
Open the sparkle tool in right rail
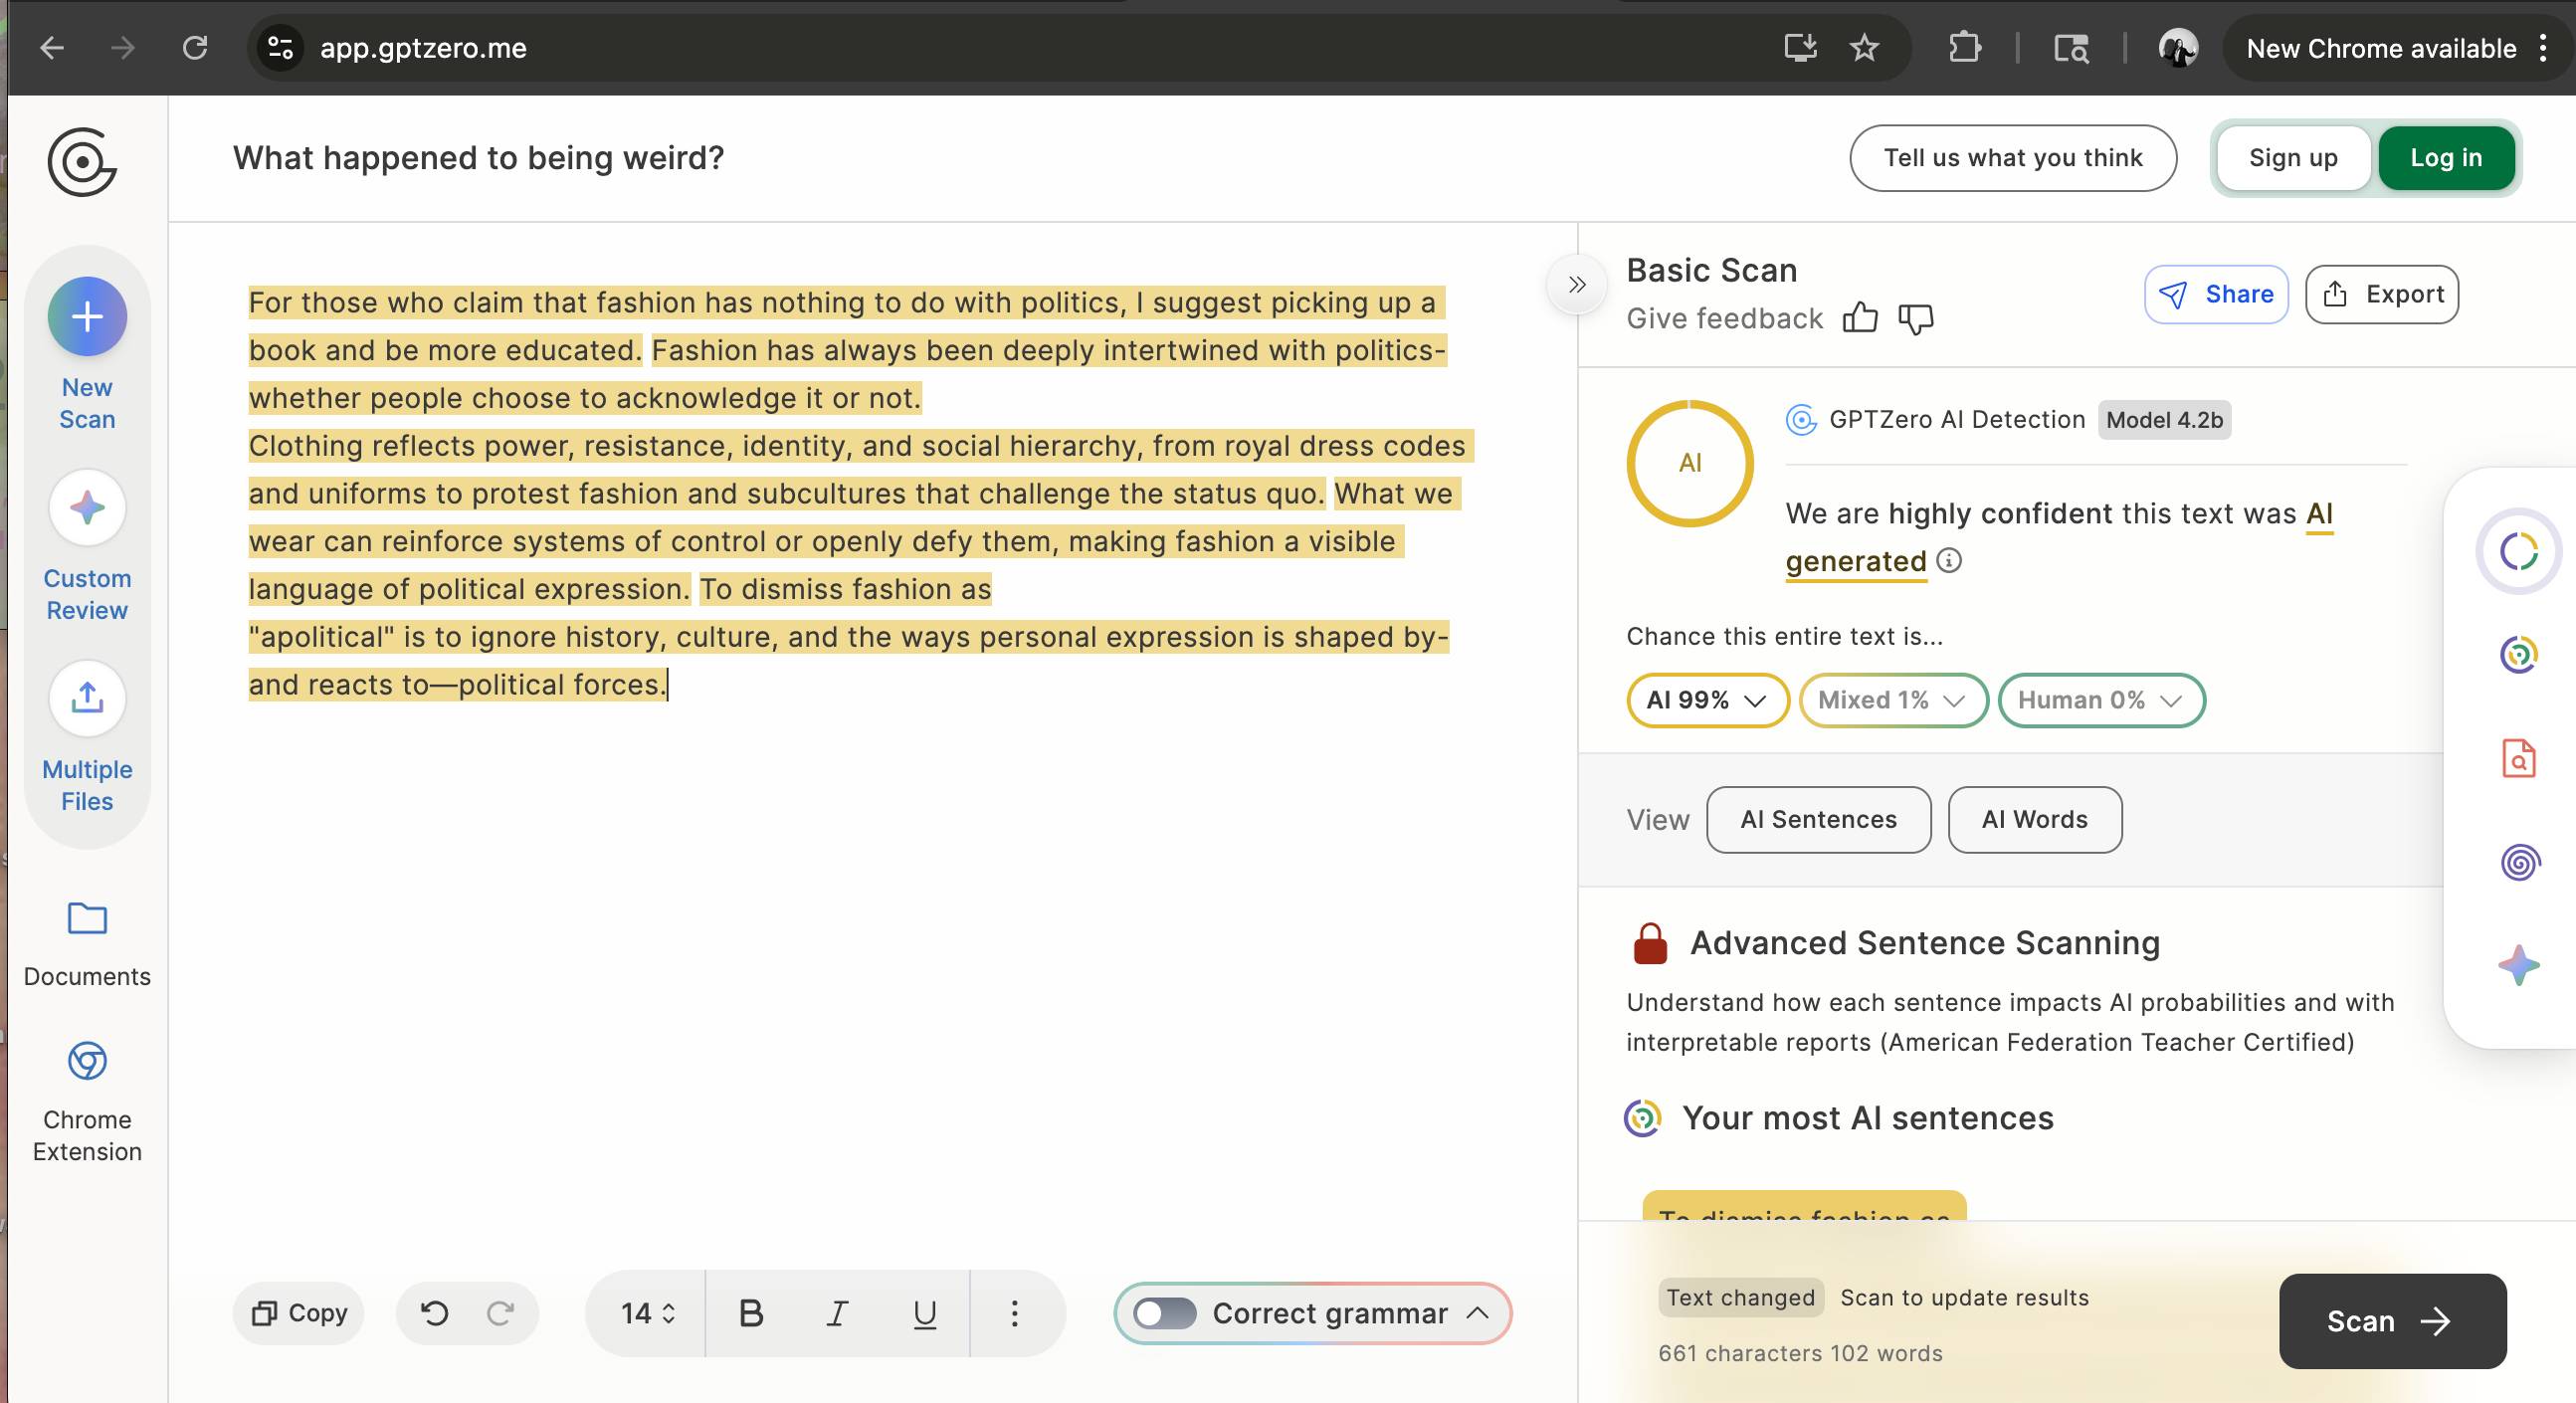pyautogui.click(x=2519, y=965)
